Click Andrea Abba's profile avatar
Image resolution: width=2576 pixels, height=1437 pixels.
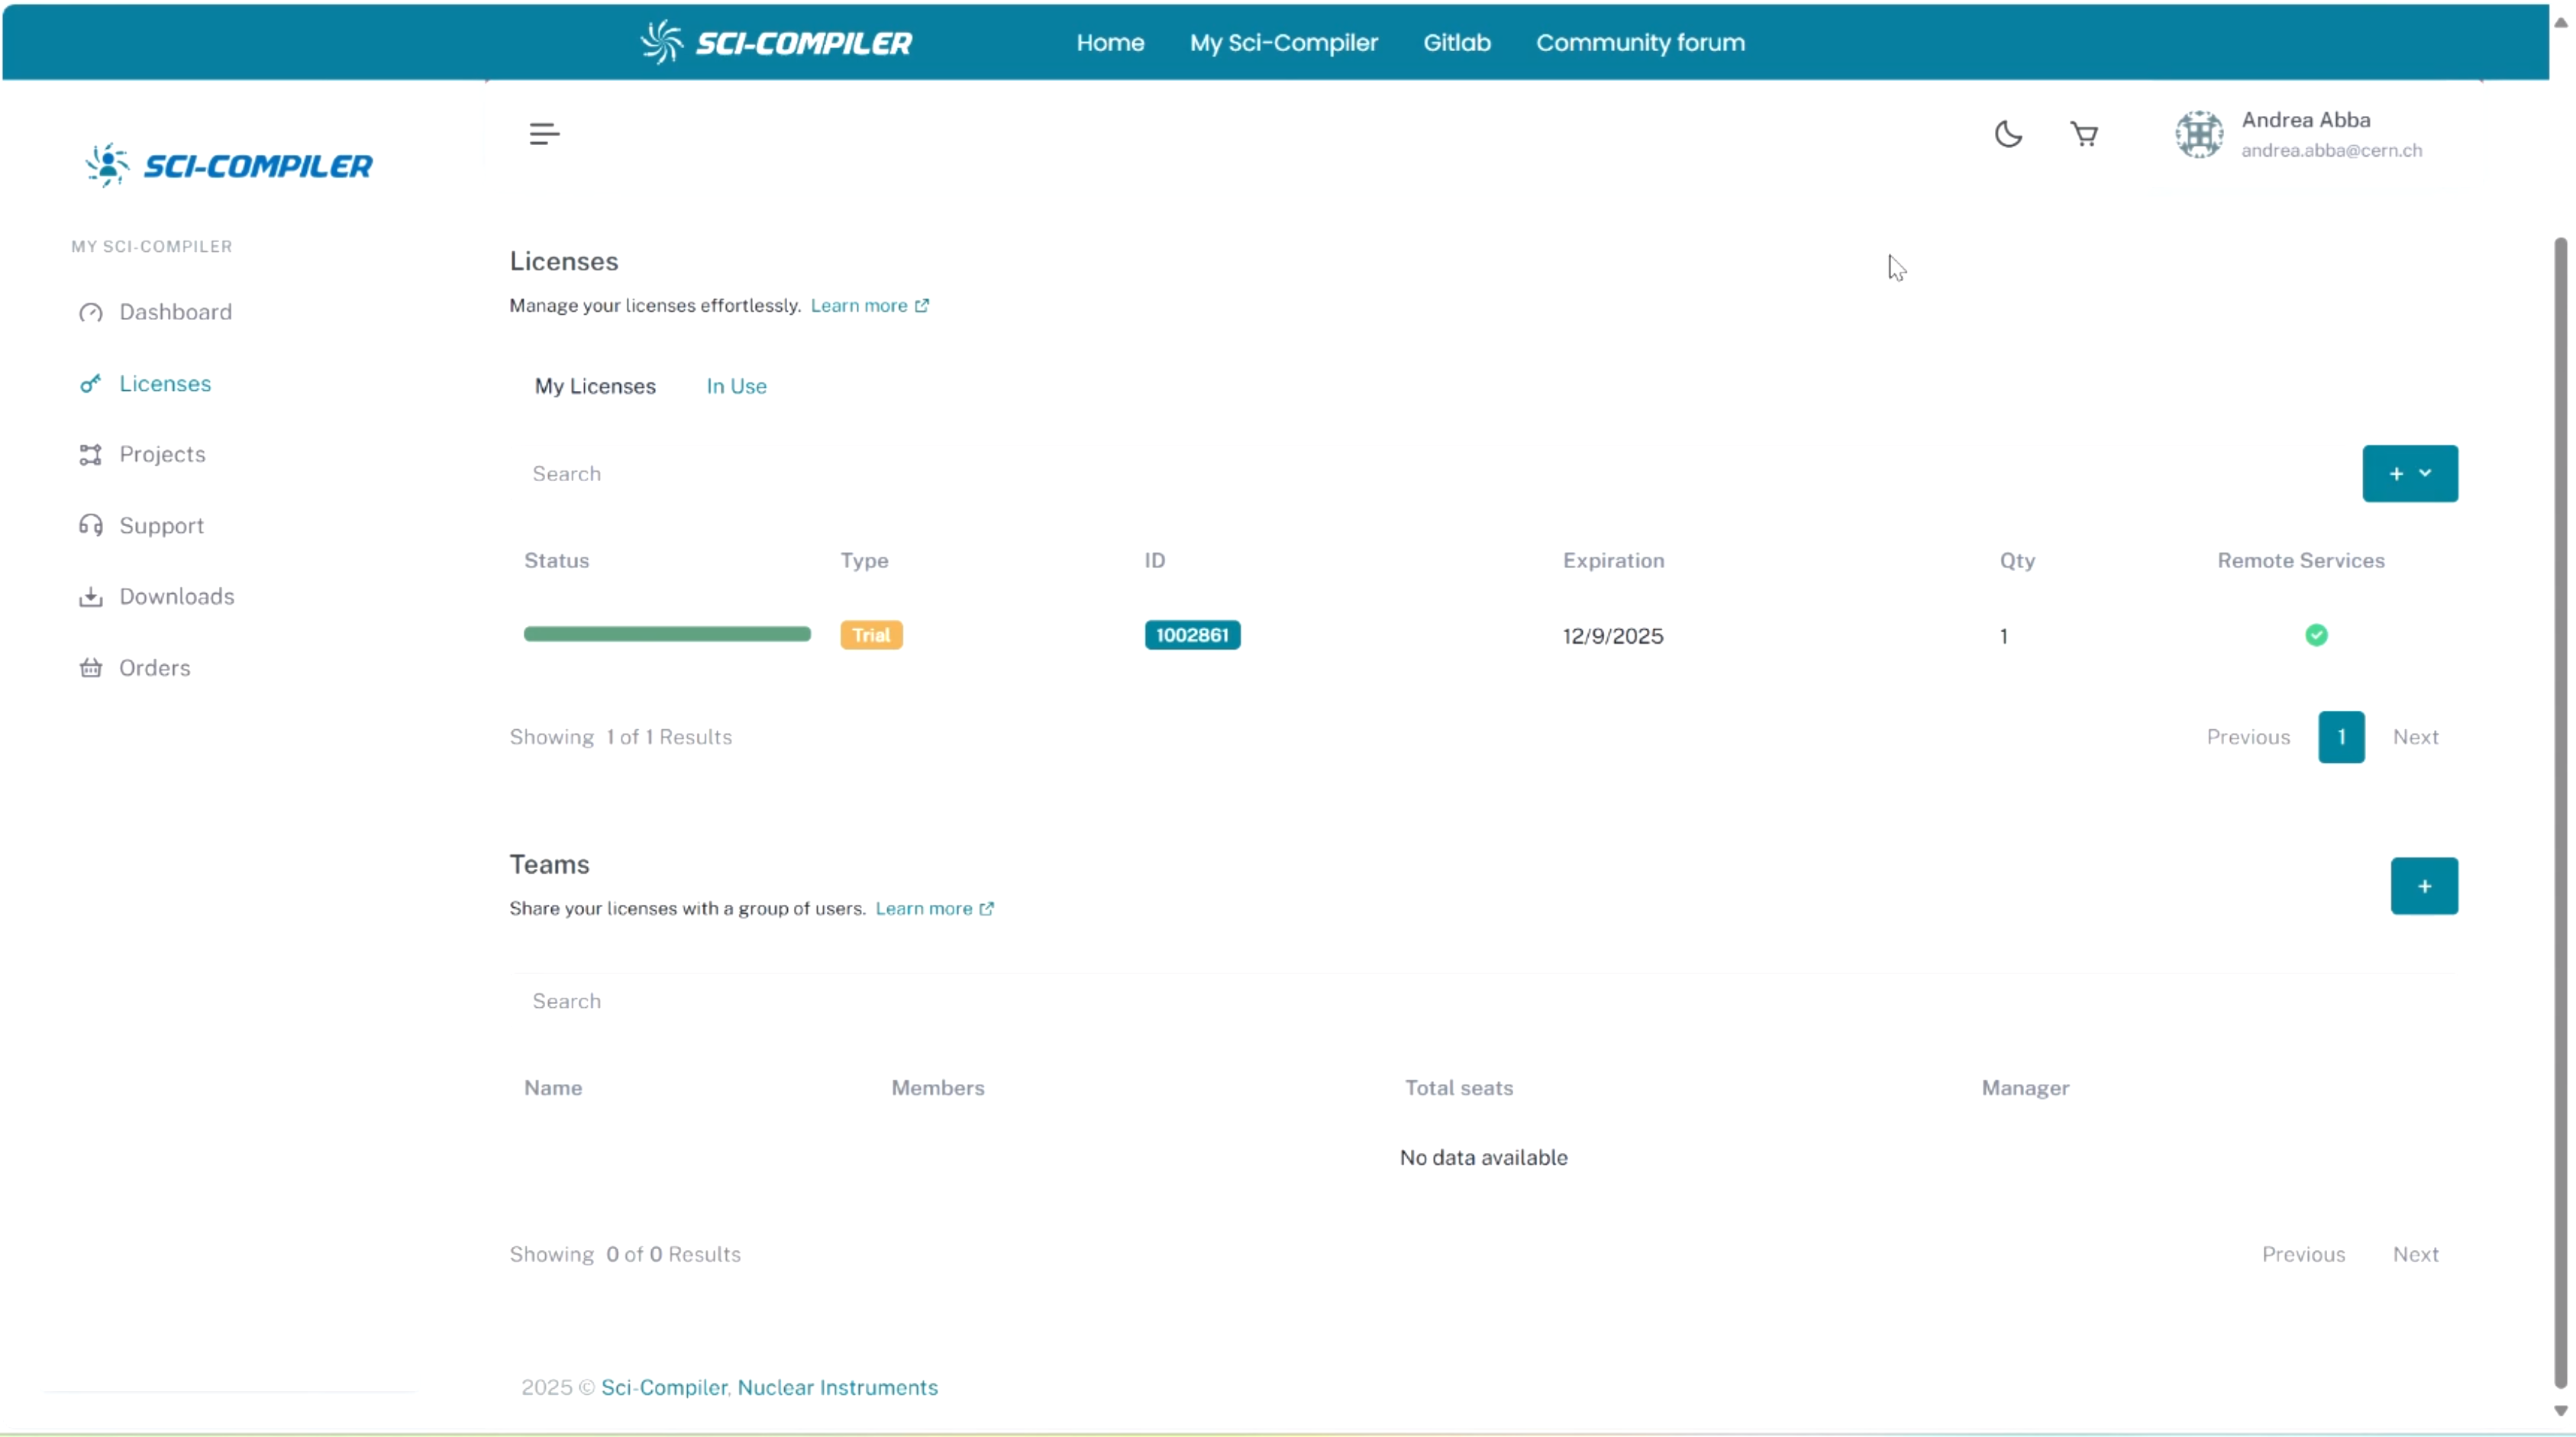(x=2199, y=134)
